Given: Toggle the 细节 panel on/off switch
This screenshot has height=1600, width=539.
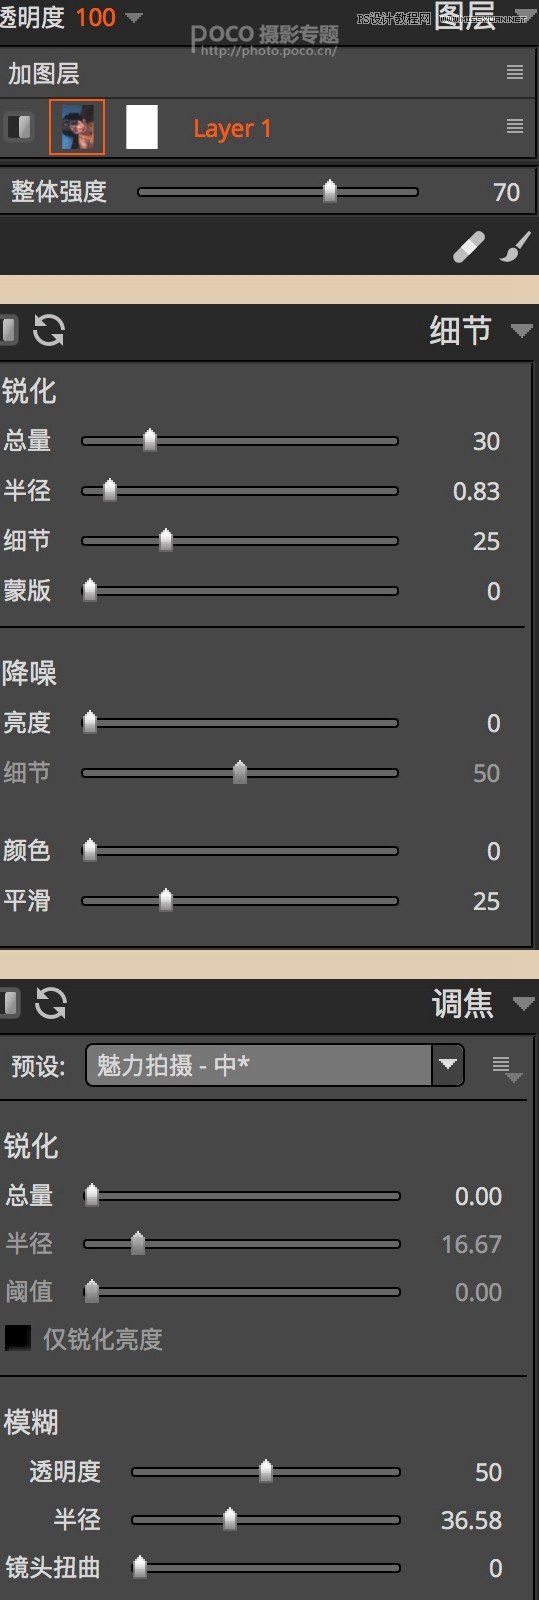Looking at the screenshot, I should pos(9,329).
